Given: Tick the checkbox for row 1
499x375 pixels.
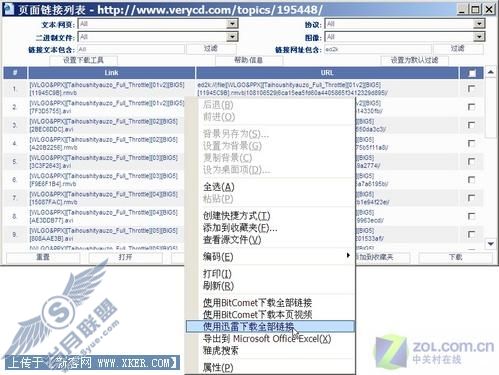Looking at the screenshot, I should point(471,89).
